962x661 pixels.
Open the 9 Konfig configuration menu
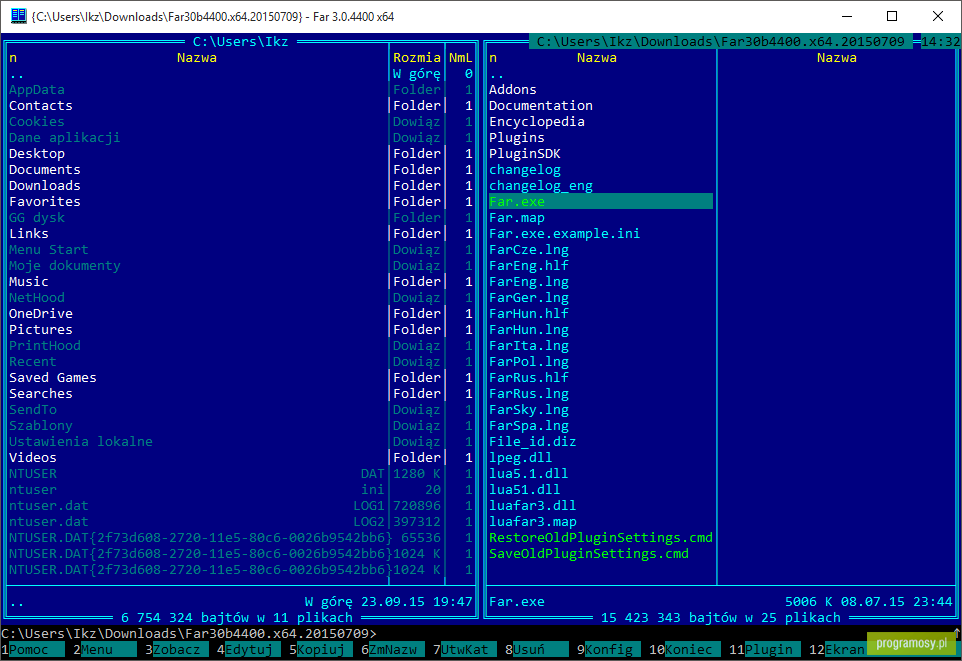point(609,649)
